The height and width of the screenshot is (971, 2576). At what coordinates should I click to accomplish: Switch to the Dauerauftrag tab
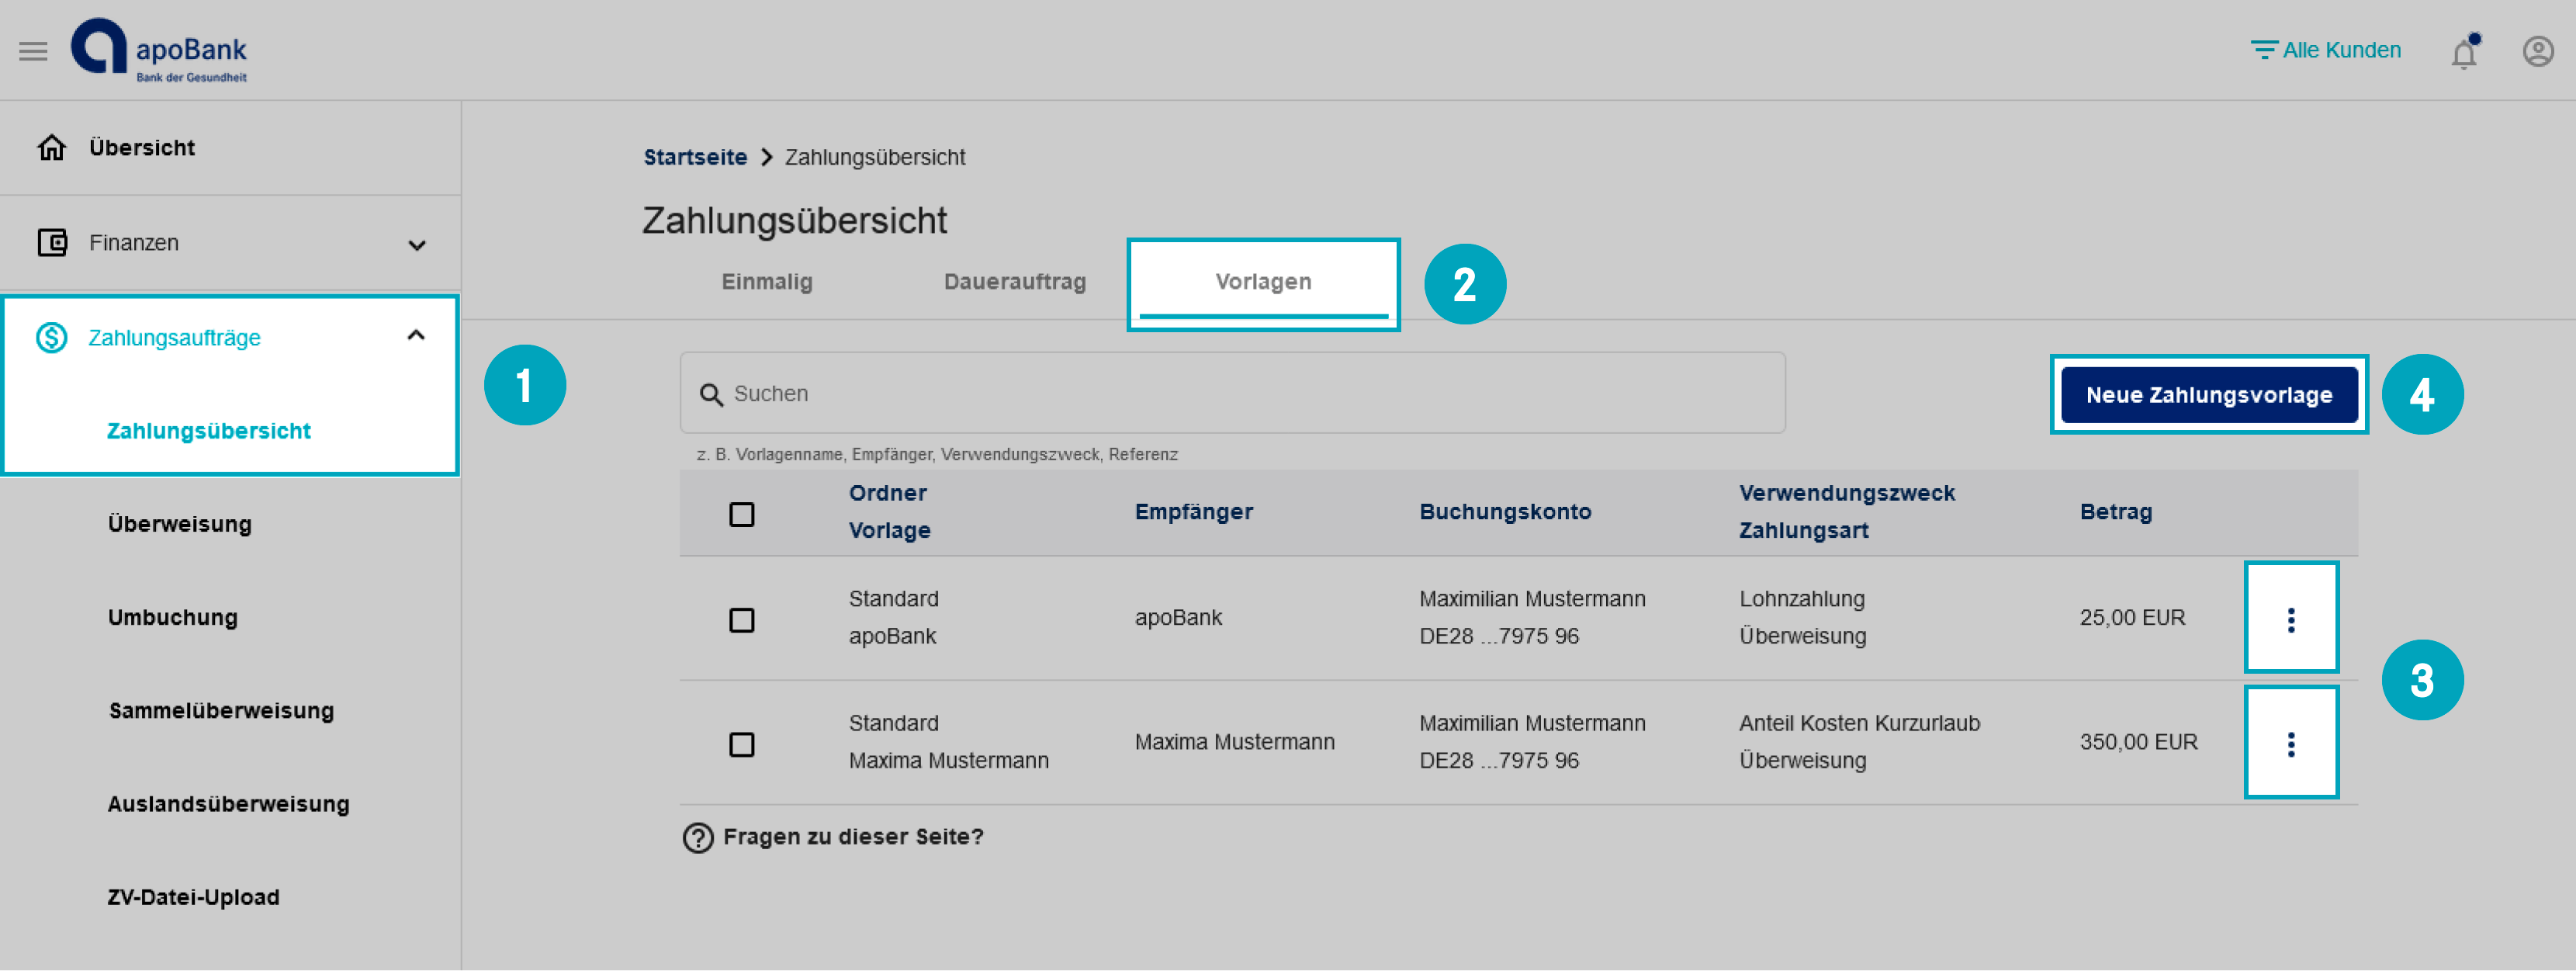1014,282
